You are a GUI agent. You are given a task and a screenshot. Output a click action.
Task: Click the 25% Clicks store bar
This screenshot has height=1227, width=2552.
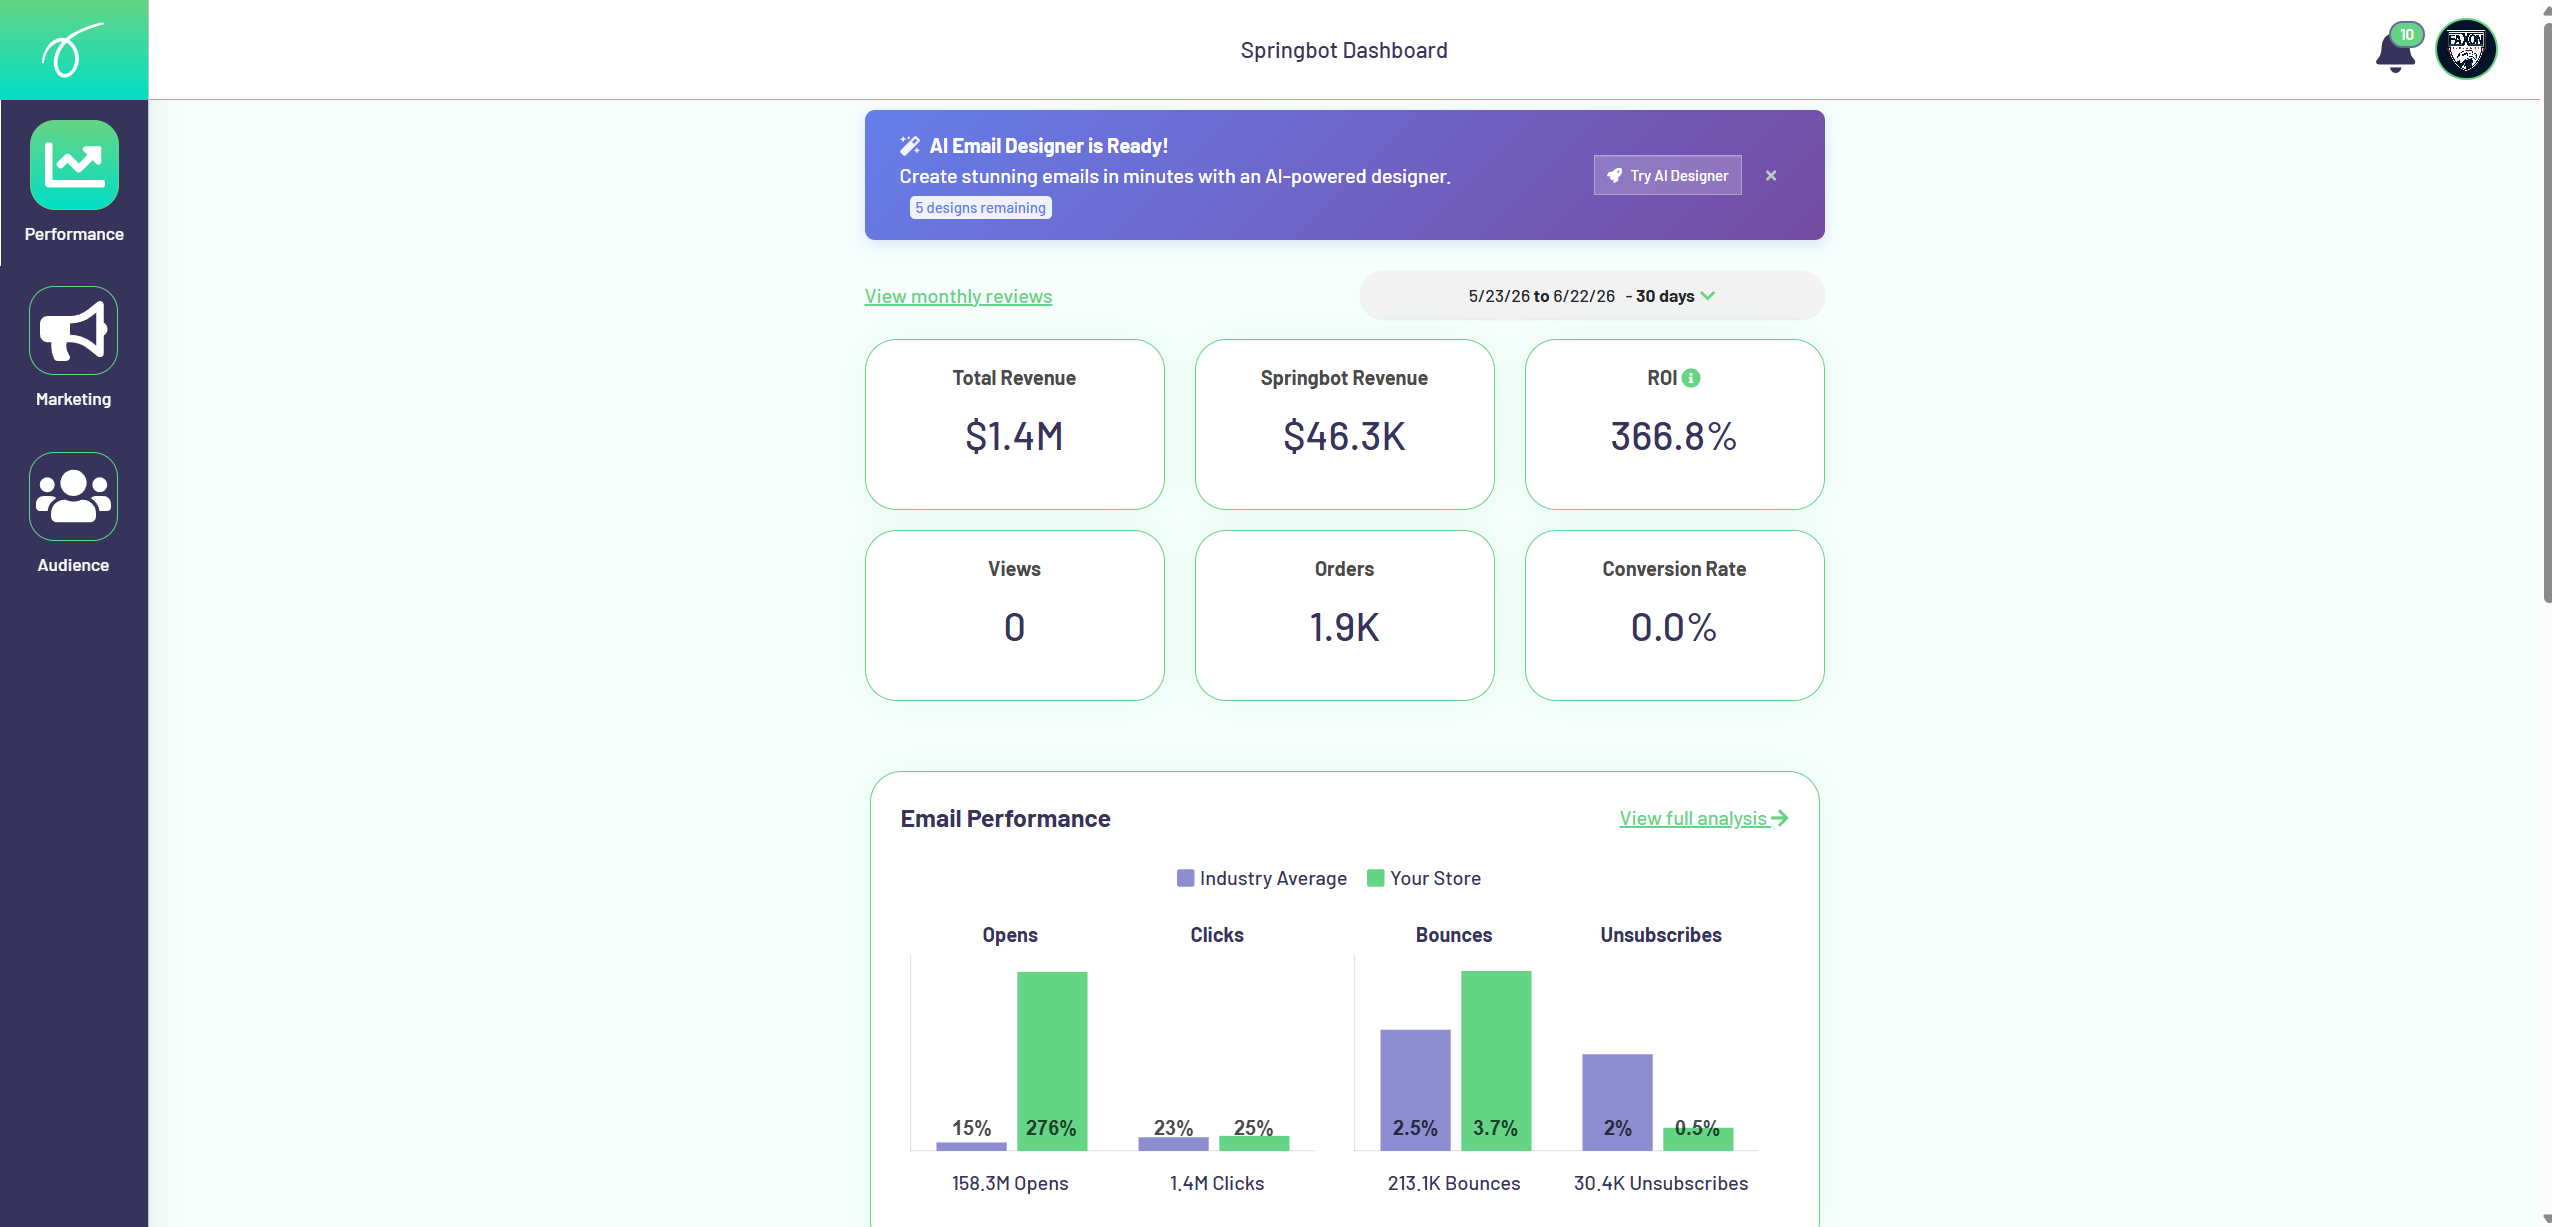tap(1254, 1143)
